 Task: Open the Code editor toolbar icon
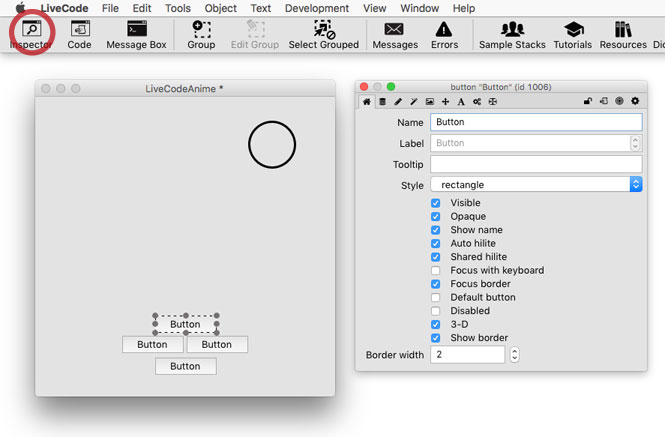80,34
